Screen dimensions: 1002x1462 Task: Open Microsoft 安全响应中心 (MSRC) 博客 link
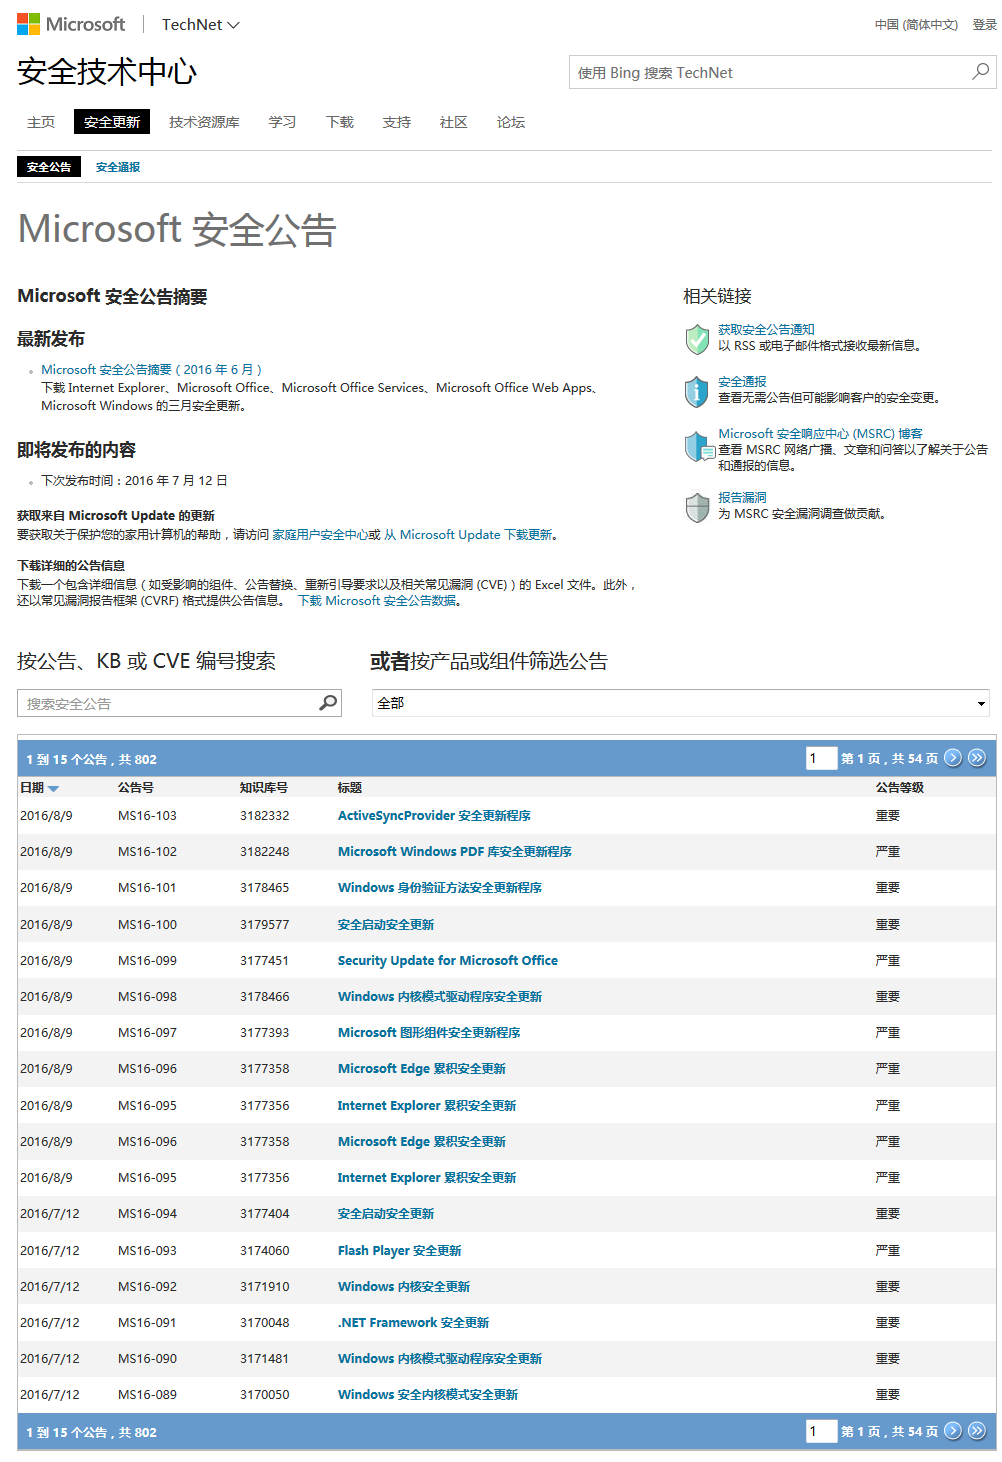pyautogui.click(x=820, y=433)
